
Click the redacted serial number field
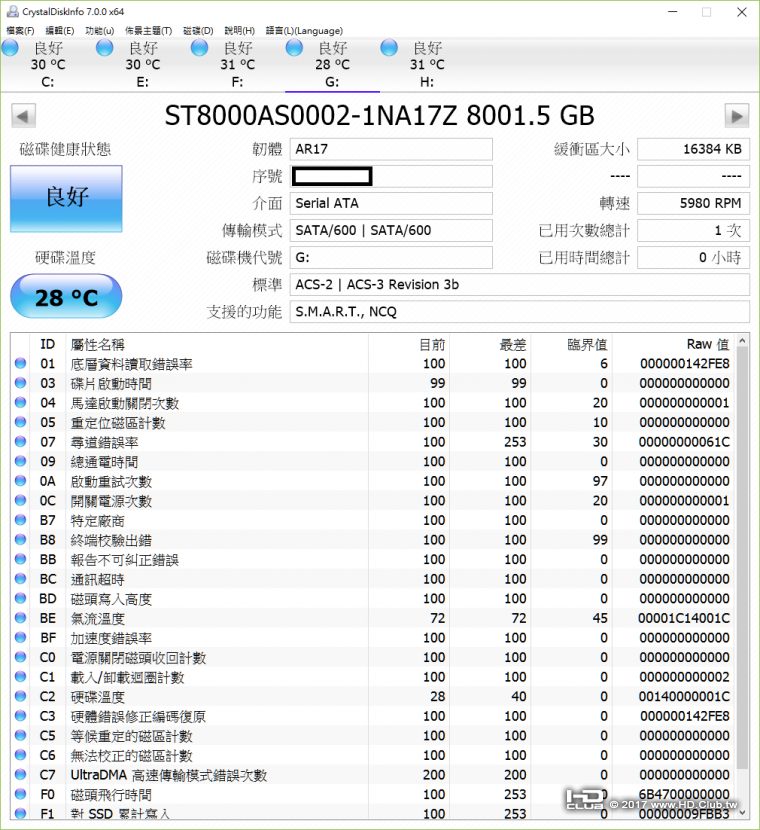pos(391,176)
